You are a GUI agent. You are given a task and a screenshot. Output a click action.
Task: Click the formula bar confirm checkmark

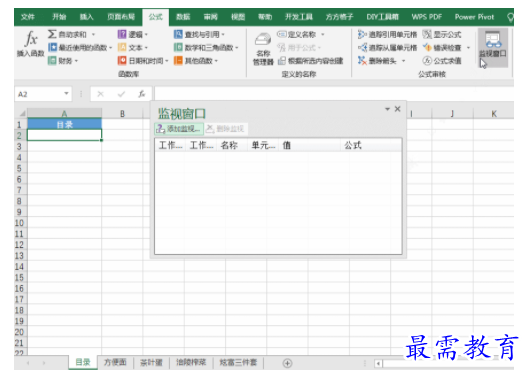(x=121, y=94)
